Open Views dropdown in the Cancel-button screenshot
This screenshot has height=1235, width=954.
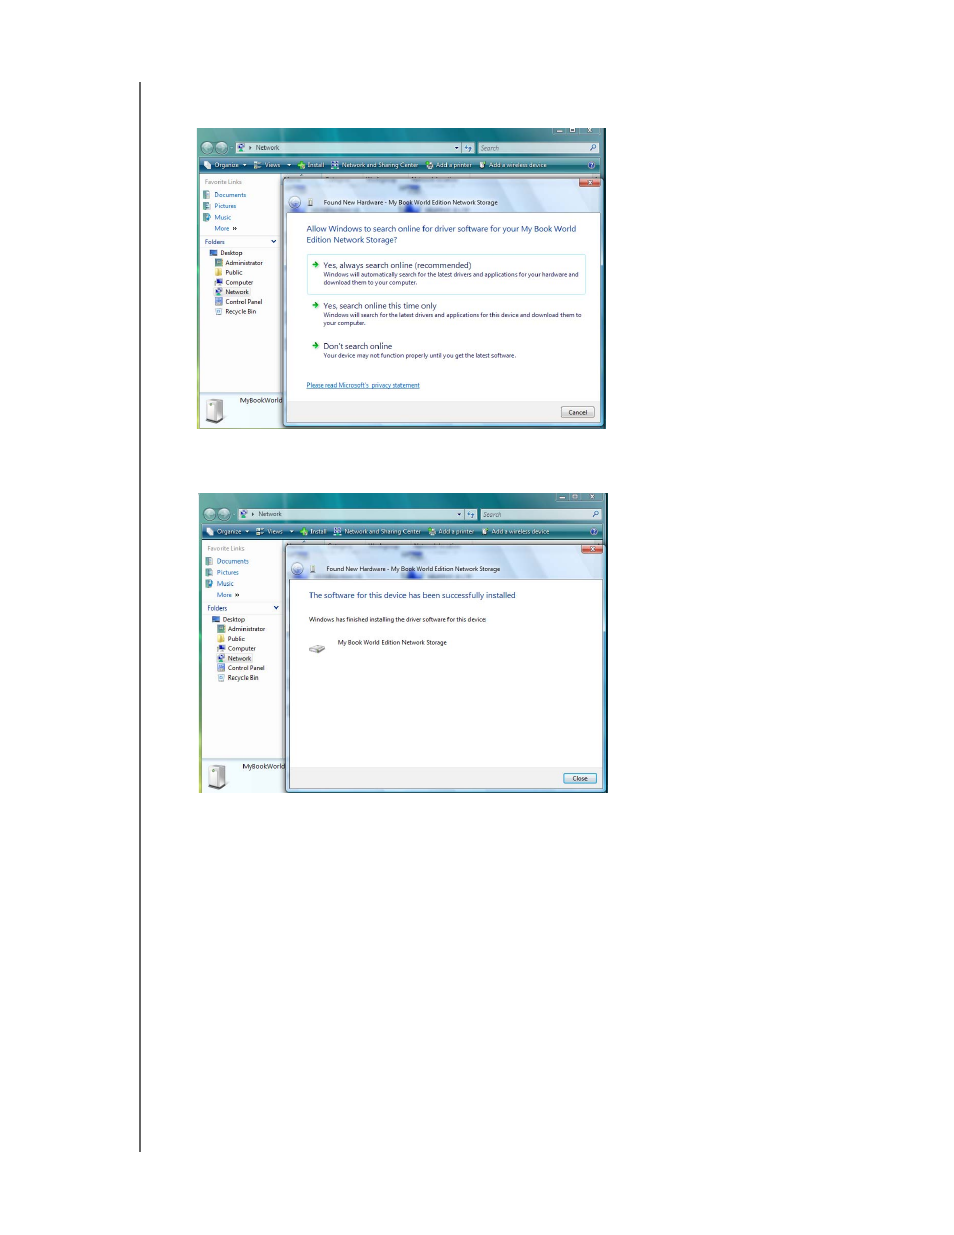pos(272,165)
